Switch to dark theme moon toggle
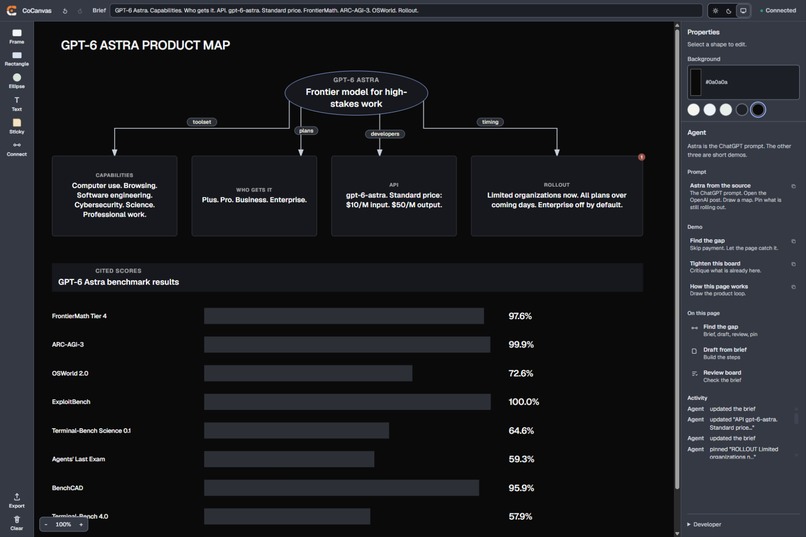The image size is (806, 537). (729, 11)
